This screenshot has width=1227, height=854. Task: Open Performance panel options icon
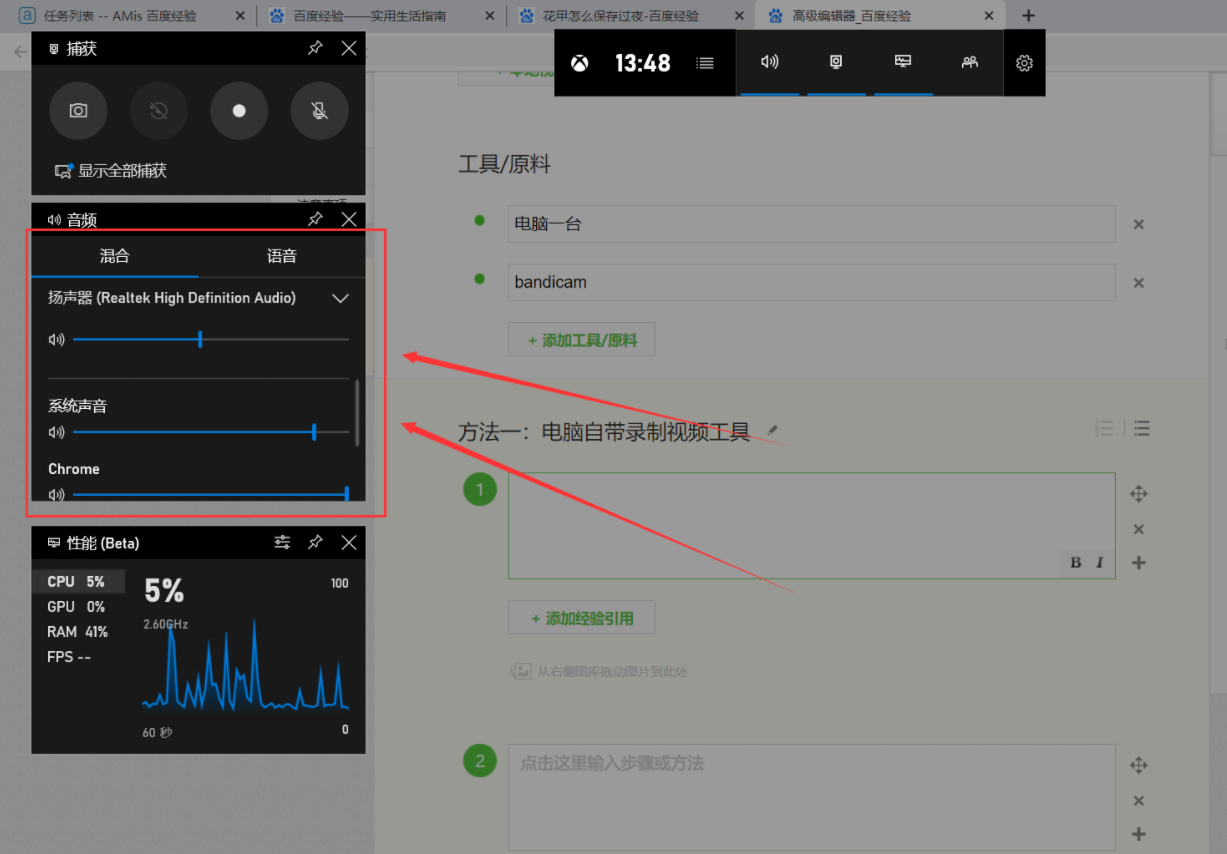point(282,542)
